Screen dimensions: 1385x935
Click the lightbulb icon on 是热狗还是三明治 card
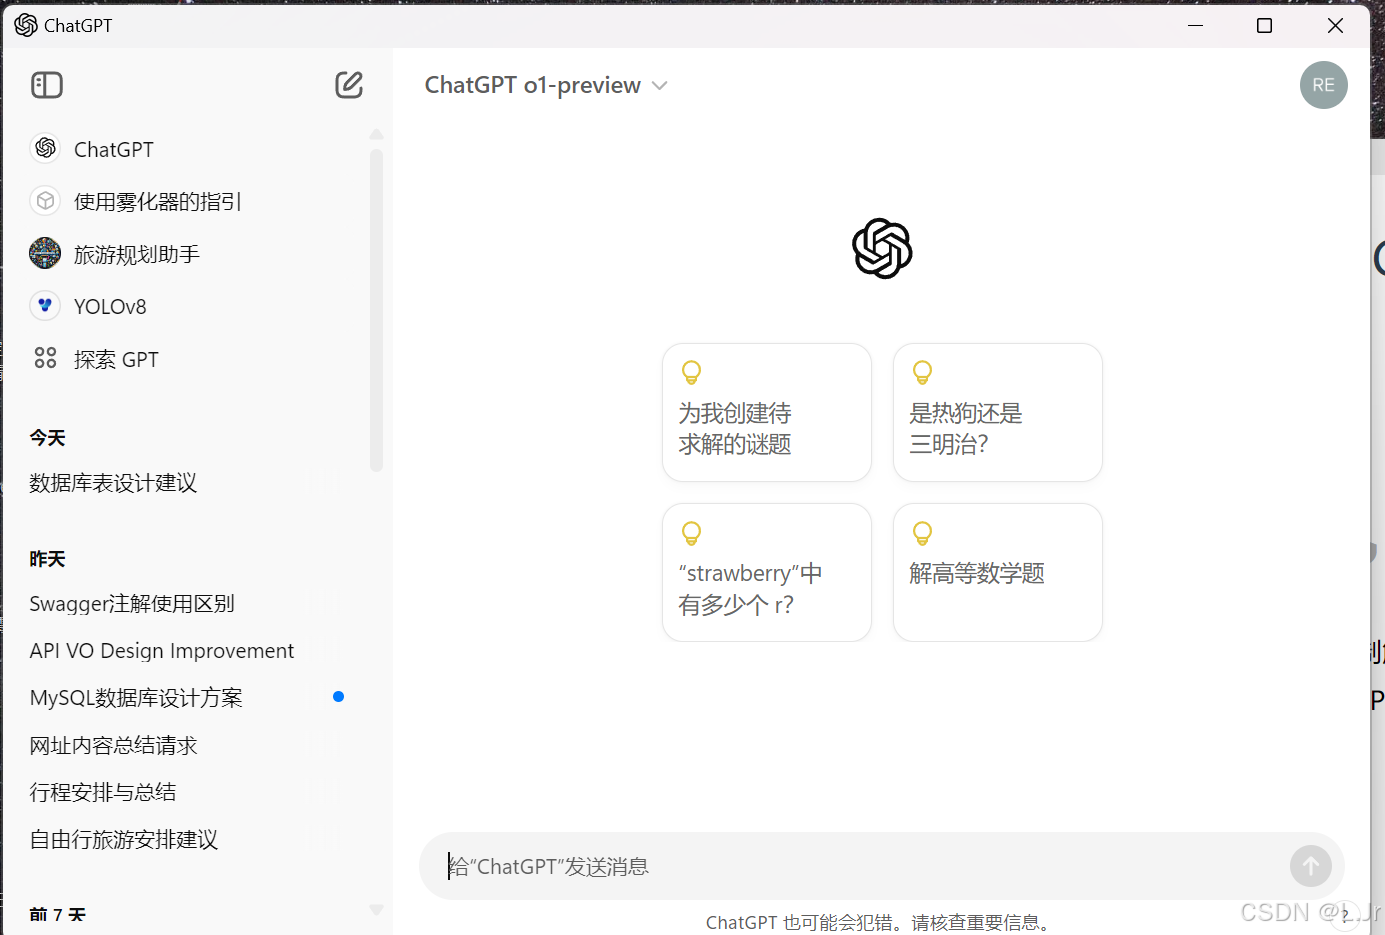pyautogui.click(x=922, y=372)
